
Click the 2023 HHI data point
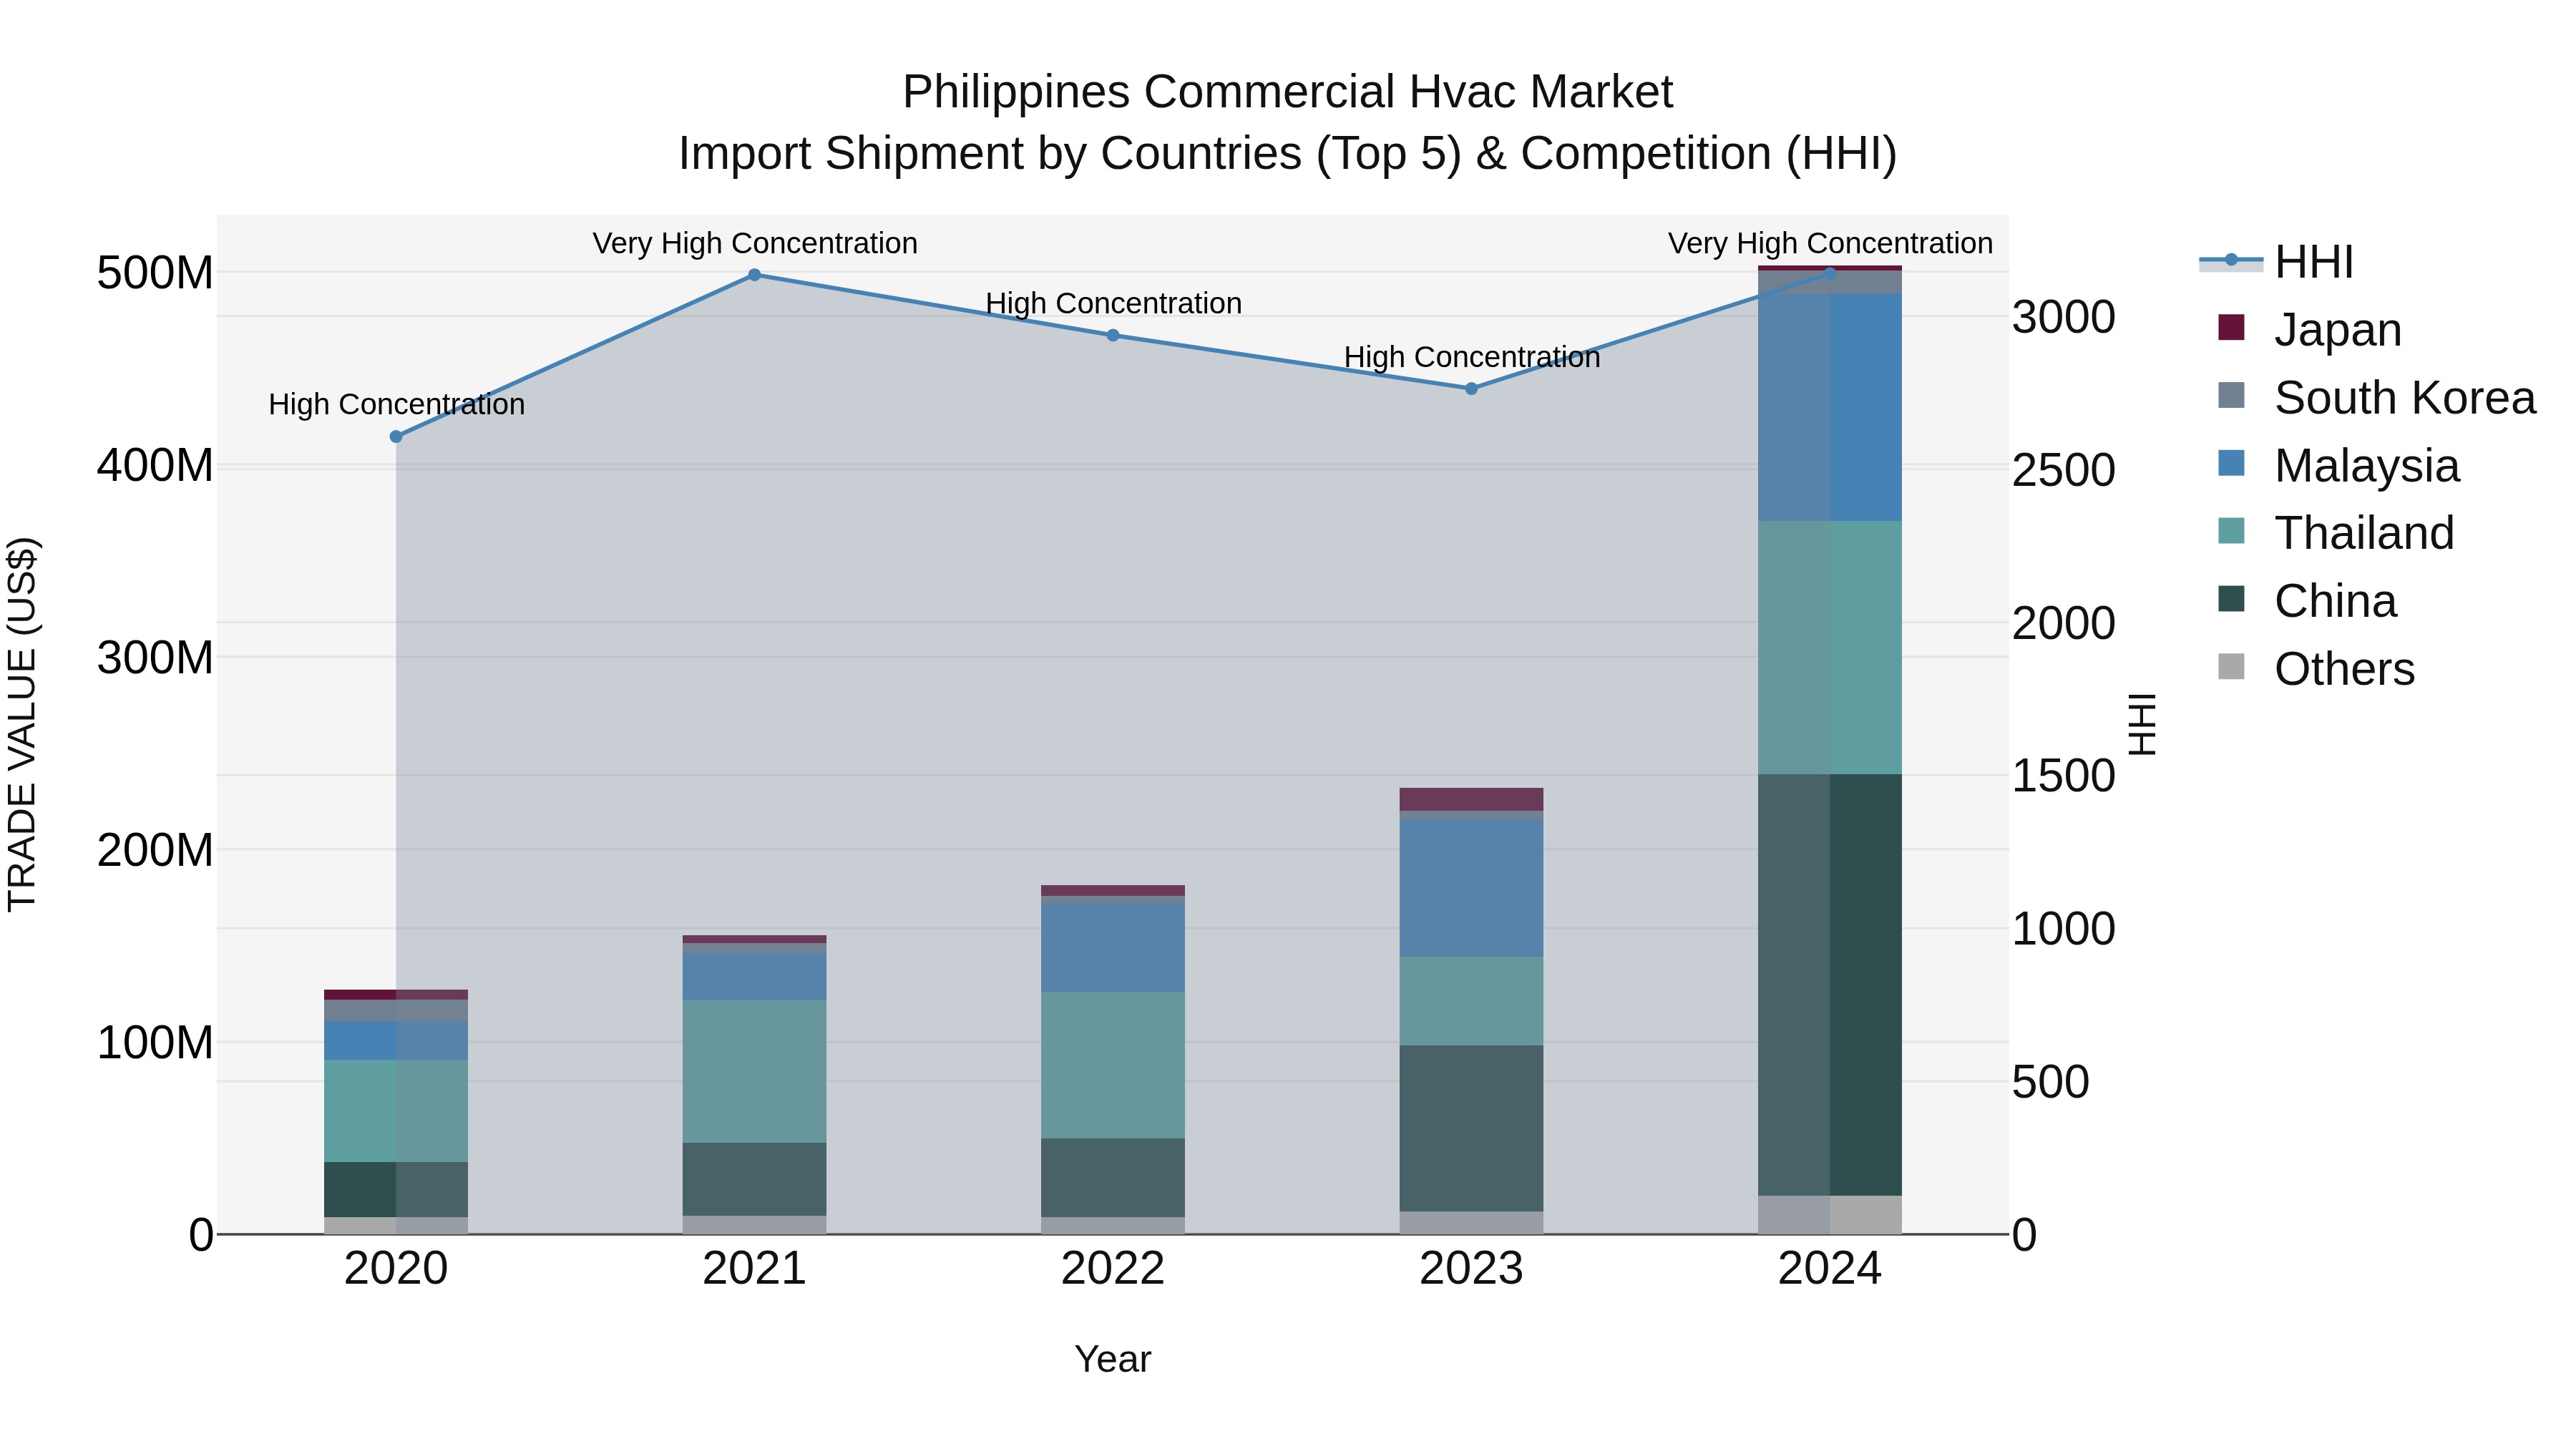click(1472, 389)
